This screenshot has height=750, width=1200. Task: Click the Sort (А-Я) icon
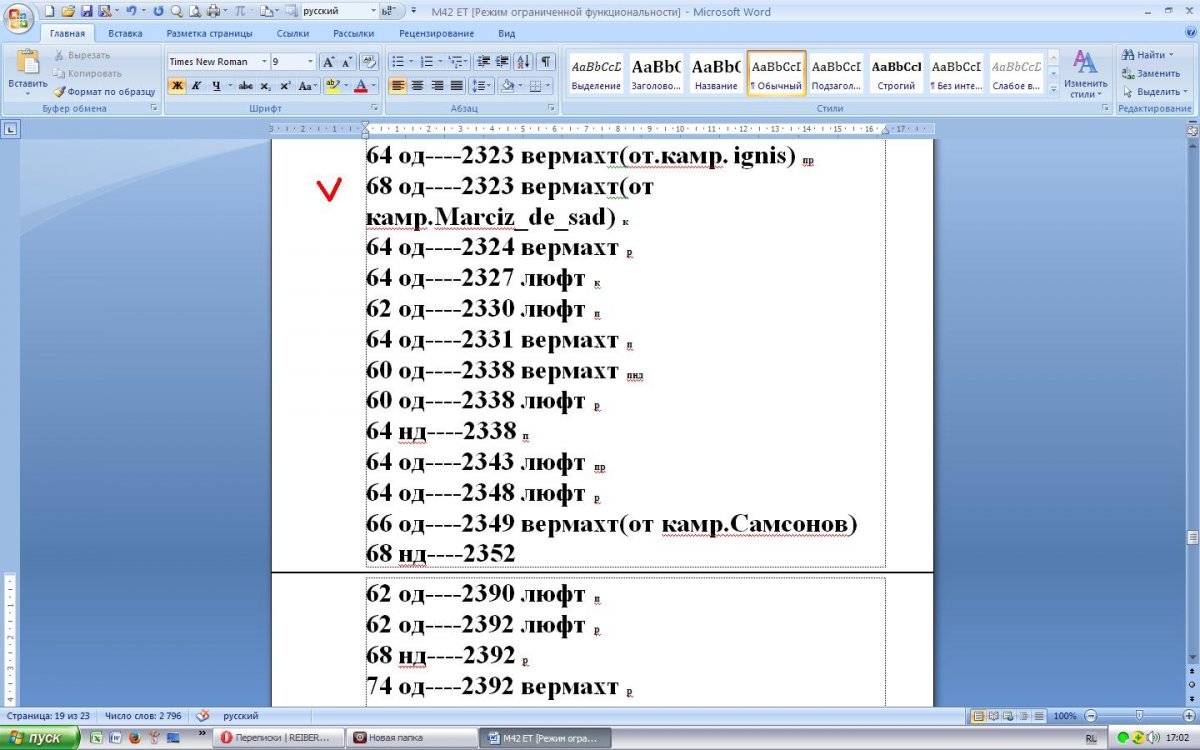click(x=526, y=62)
